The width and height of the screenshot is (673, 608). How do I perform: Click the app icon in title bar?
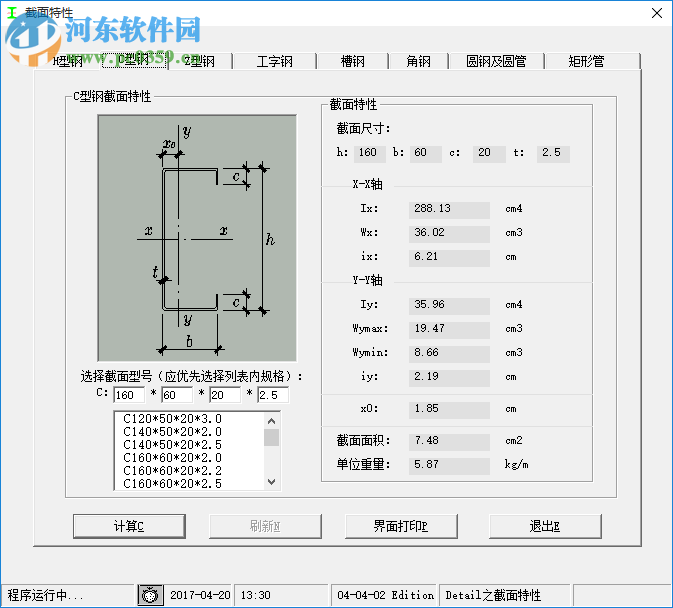point(12,13)
